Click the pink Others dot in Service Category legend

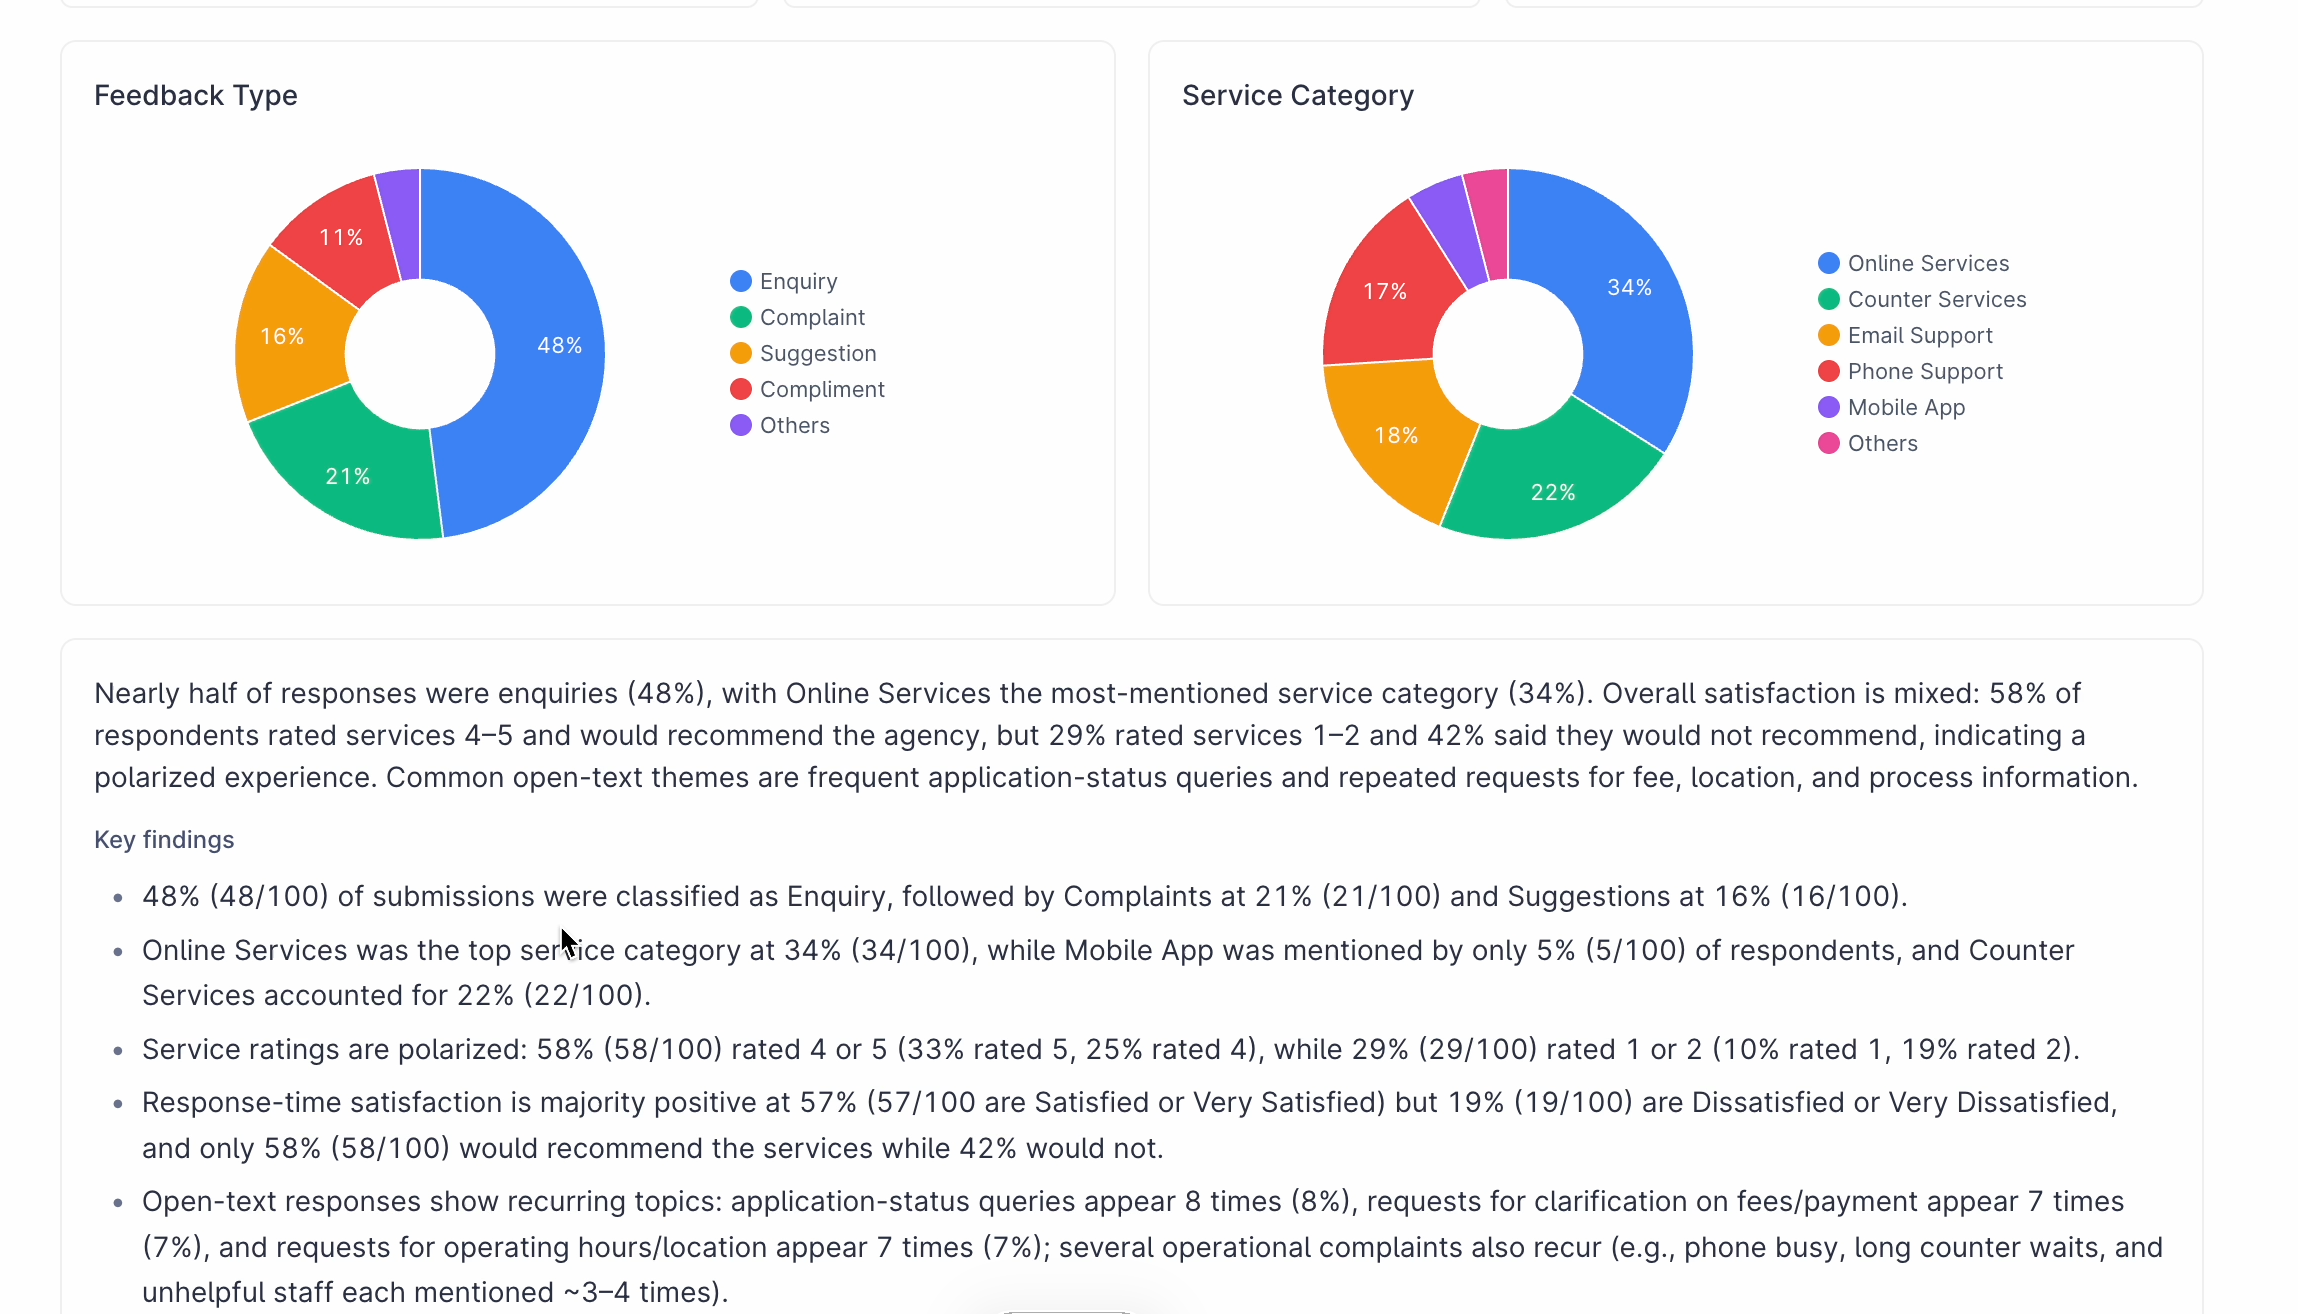[x=1829, y=443]
